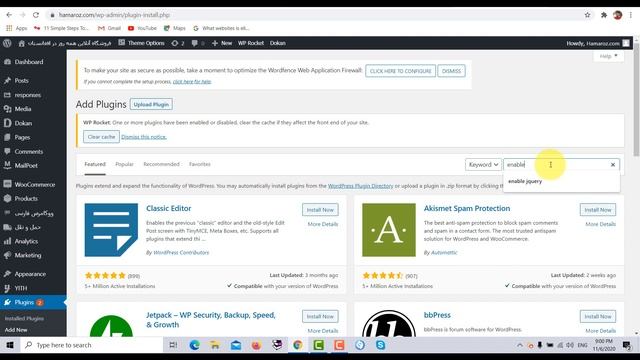The height and width of the screenshot is (360, 640).
Task: Open YITH in sidebar
Action: click(x=21, y=288)
